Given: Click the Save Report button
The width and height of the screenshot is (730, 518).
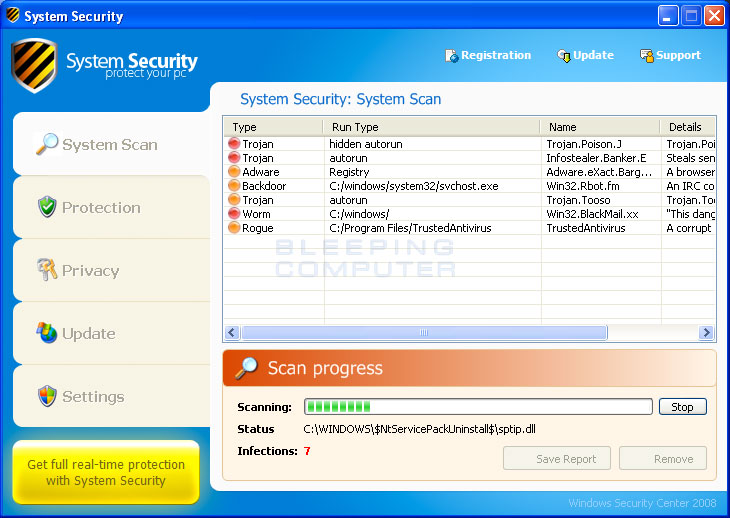Looking at the screenshot, I should (557, 458).
